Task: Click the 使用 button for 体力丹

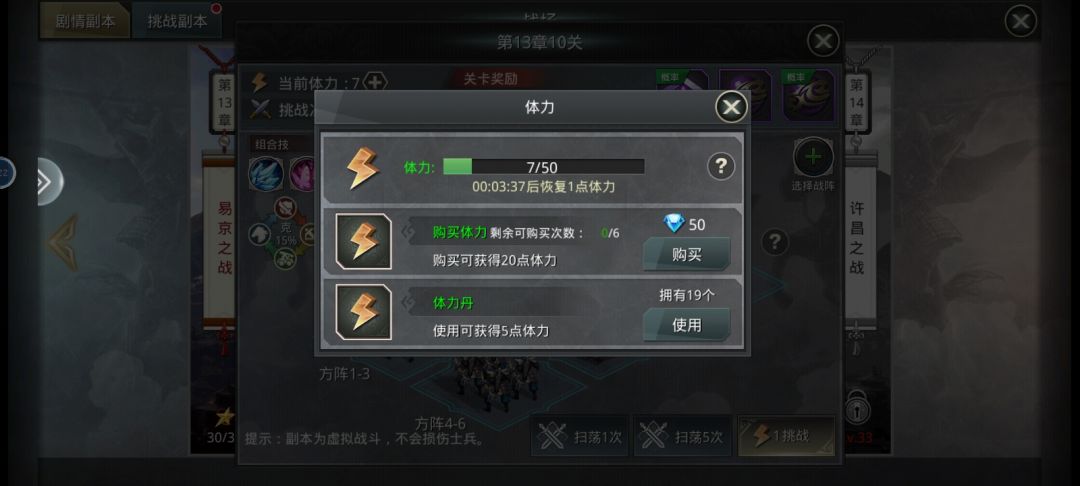Action: coord(686,324)
